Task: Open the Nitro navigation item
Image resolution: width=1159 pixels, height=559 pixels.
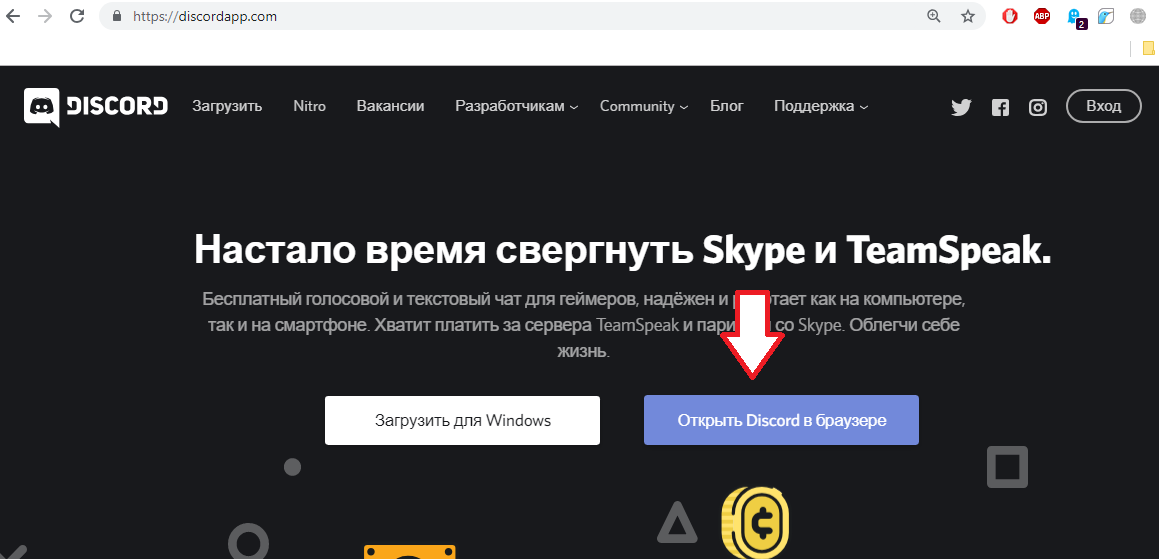Action: pyautogui.click(x=309, y=106)
